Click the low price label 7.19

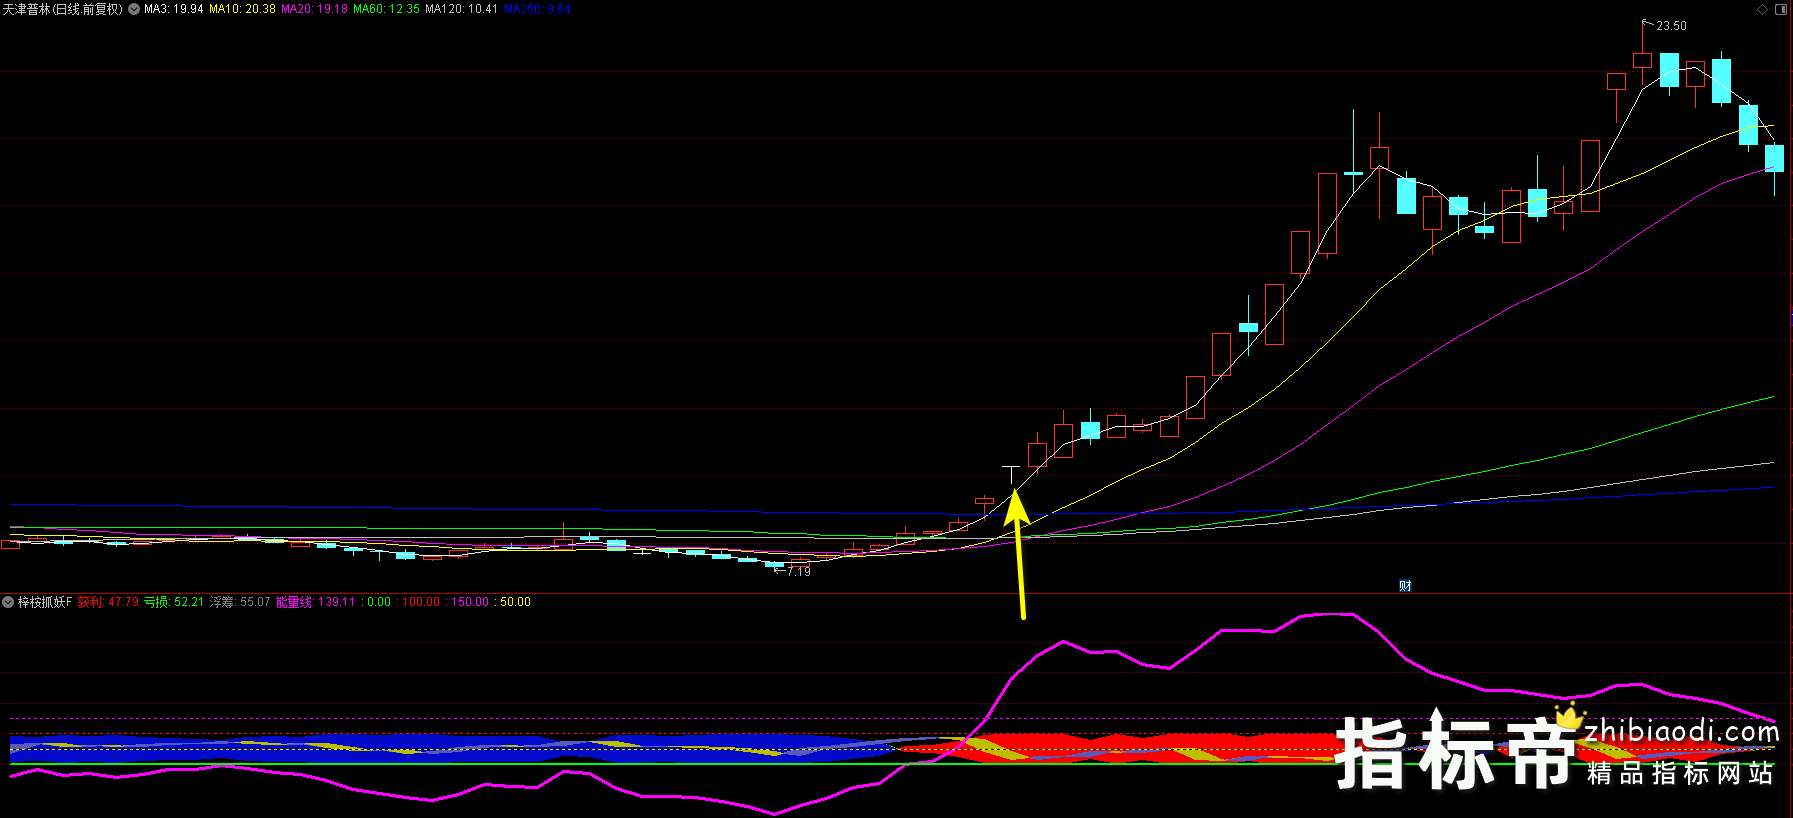799,572
